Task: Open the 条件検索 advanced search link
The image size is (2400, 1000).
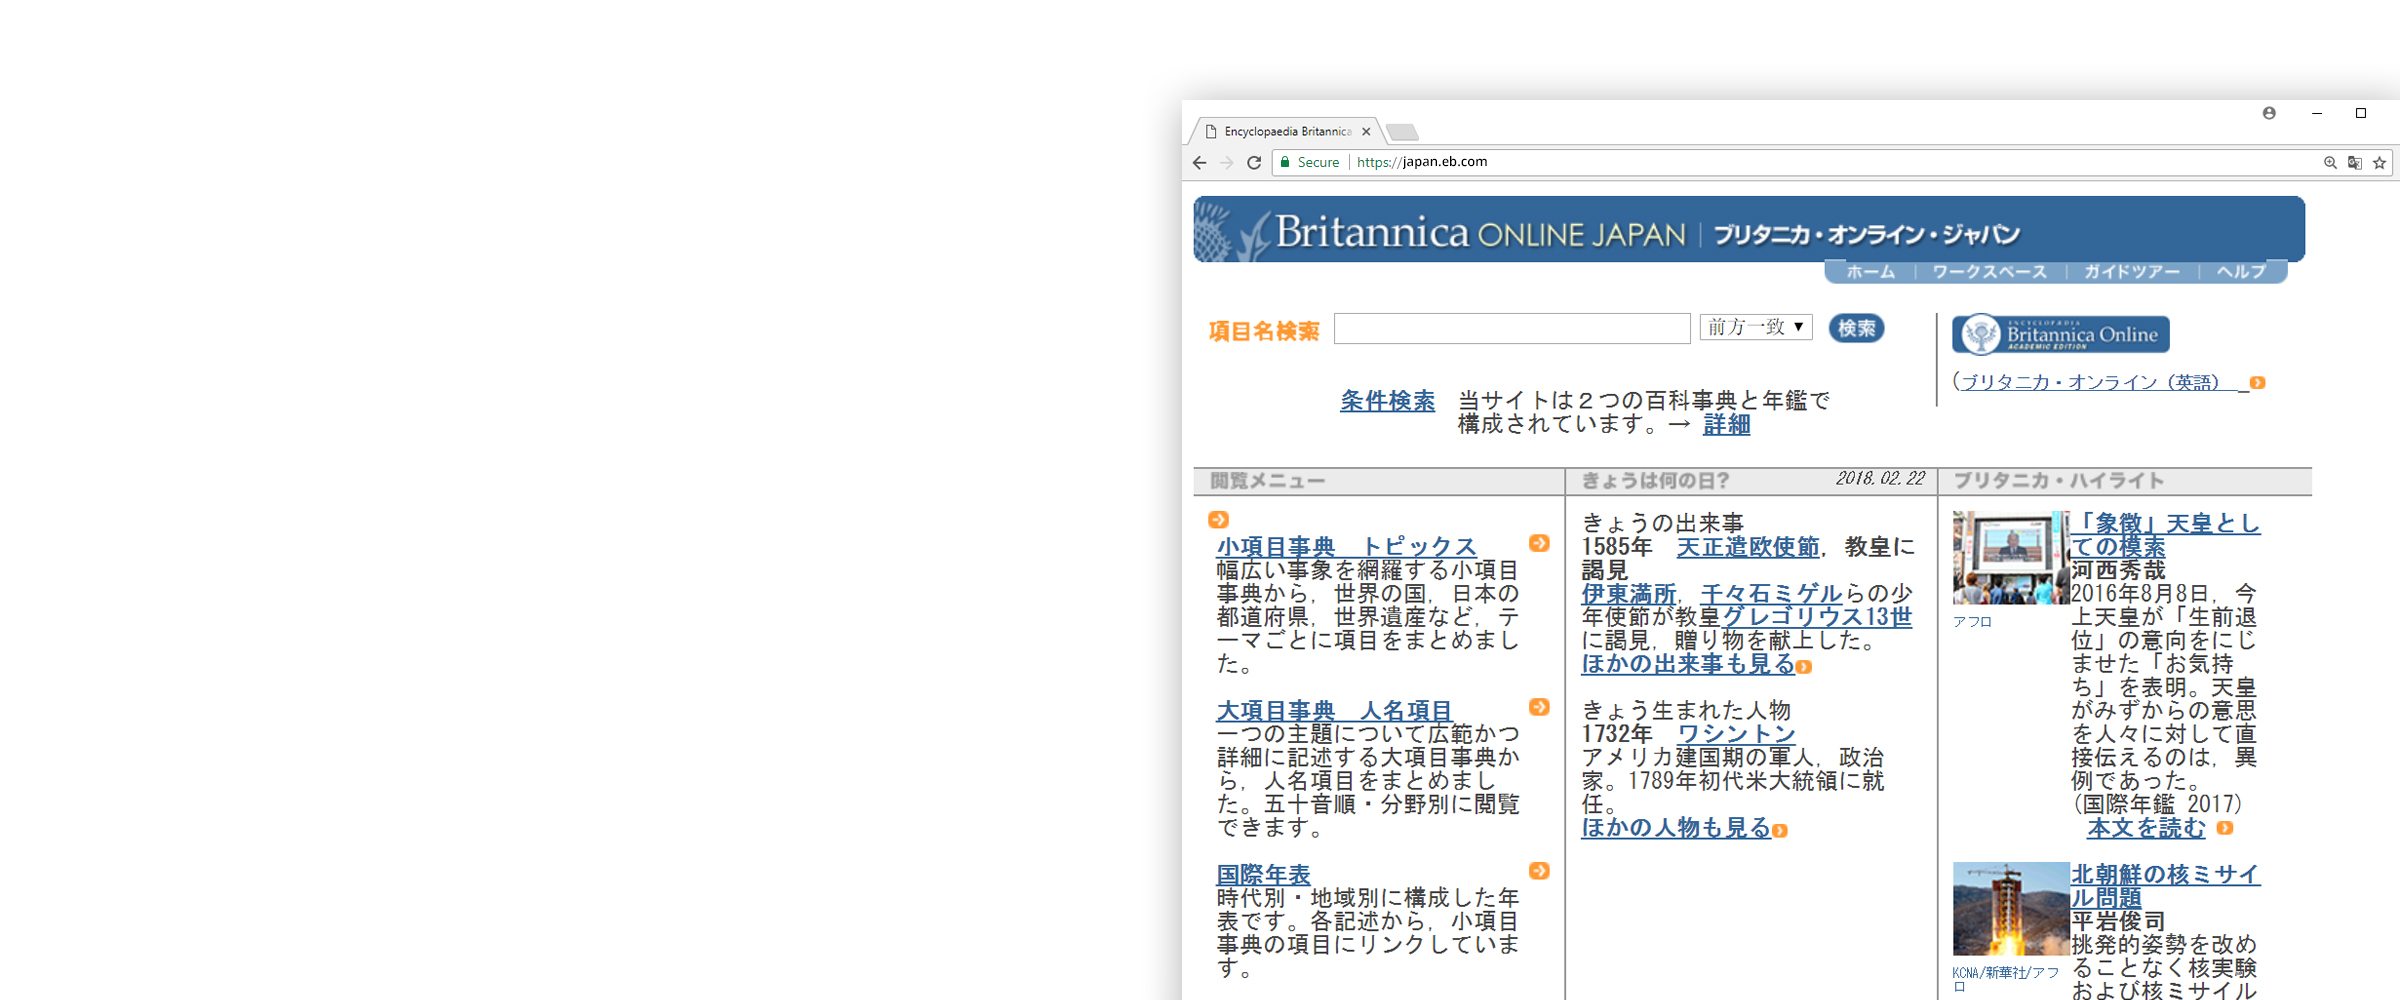Action: pos(1388,401)
